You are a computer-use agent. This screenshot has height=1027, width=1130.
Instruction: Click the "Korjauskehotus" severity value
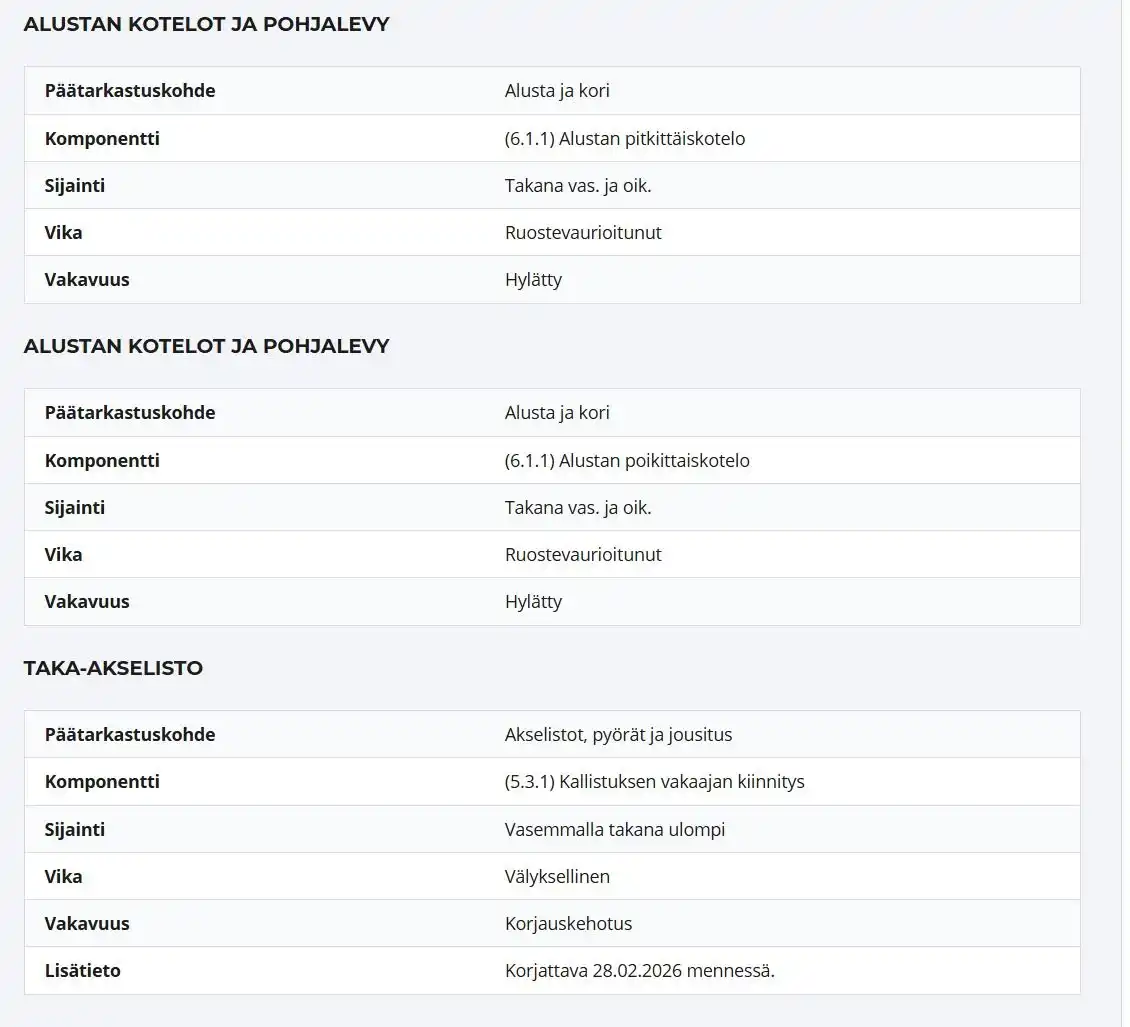pyautogui.click(x=568, y=924)
